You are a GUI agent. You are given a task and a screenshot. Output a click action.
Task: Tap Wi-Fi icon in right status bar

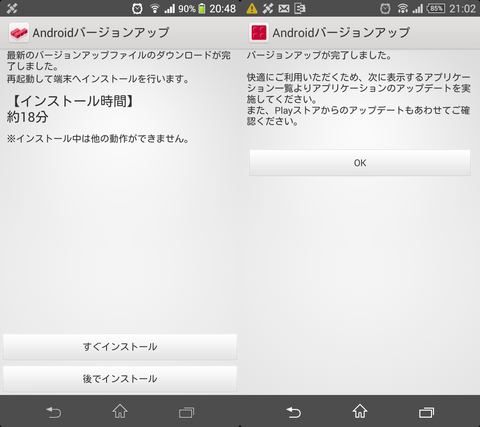(403, 8)
